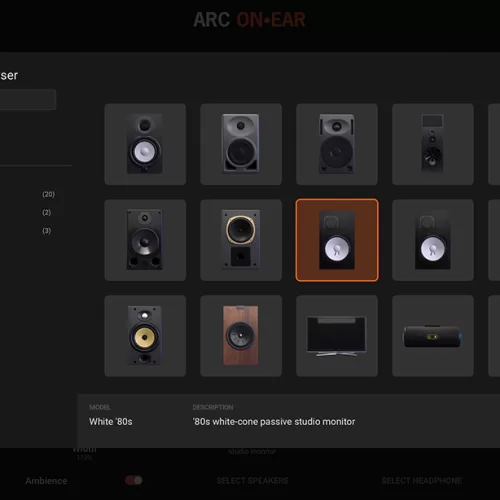Toggle the Ambience switch
Image resolution: width=500 pixels, height=500 pixels.
134,480
